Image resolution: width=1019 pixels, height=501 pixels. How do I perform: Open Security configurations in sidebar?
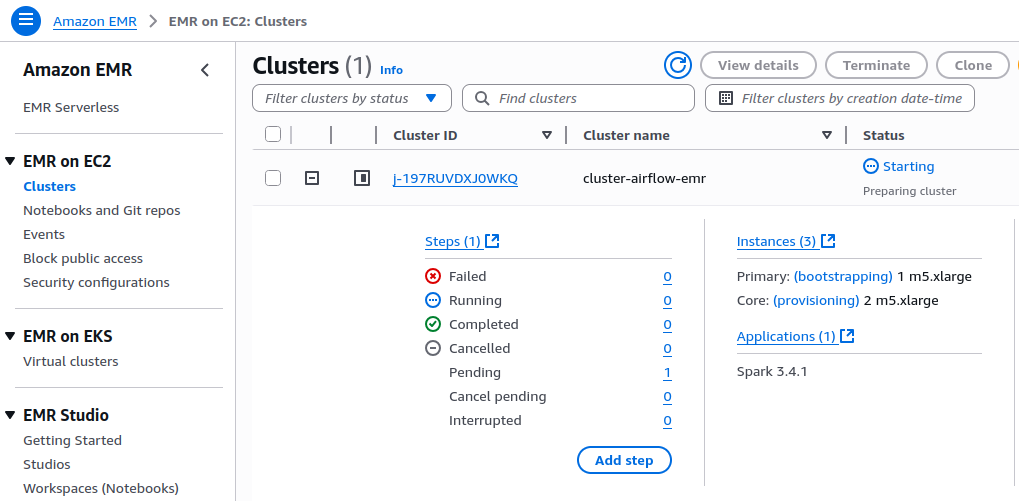pos(96,282)
